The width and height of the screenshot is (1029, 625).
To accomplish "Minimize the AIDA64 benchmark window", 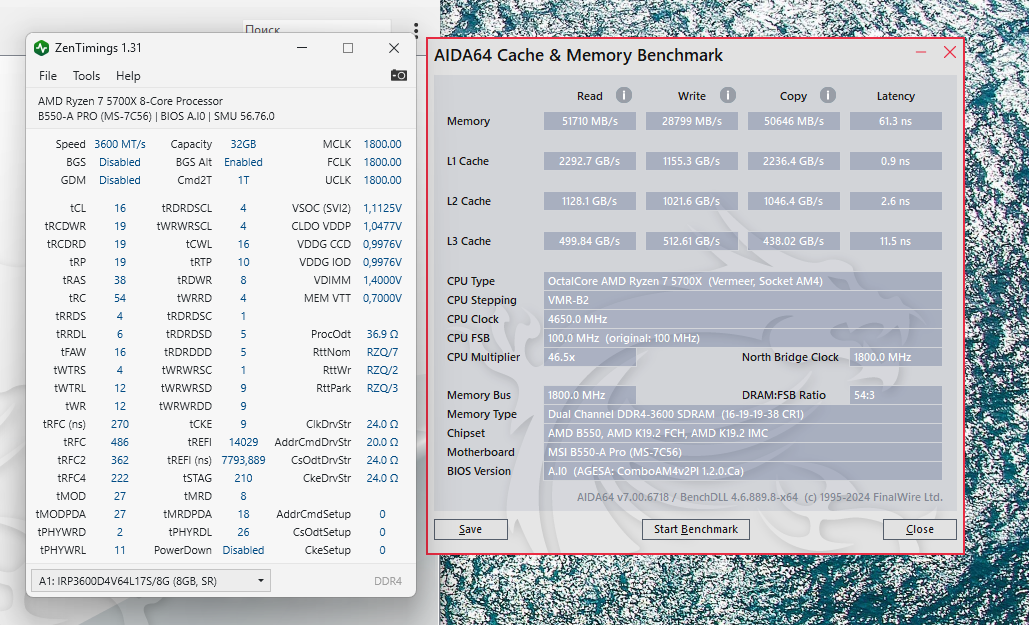I will (x=921, y=53).
